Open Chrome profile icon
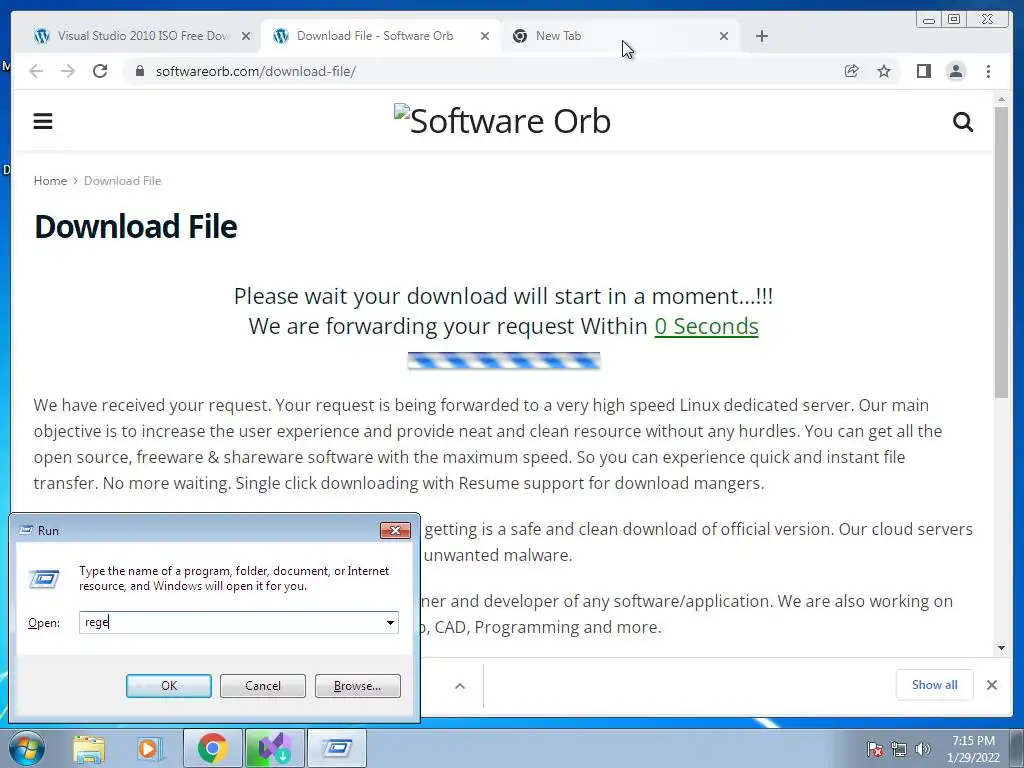 (956, 71)
